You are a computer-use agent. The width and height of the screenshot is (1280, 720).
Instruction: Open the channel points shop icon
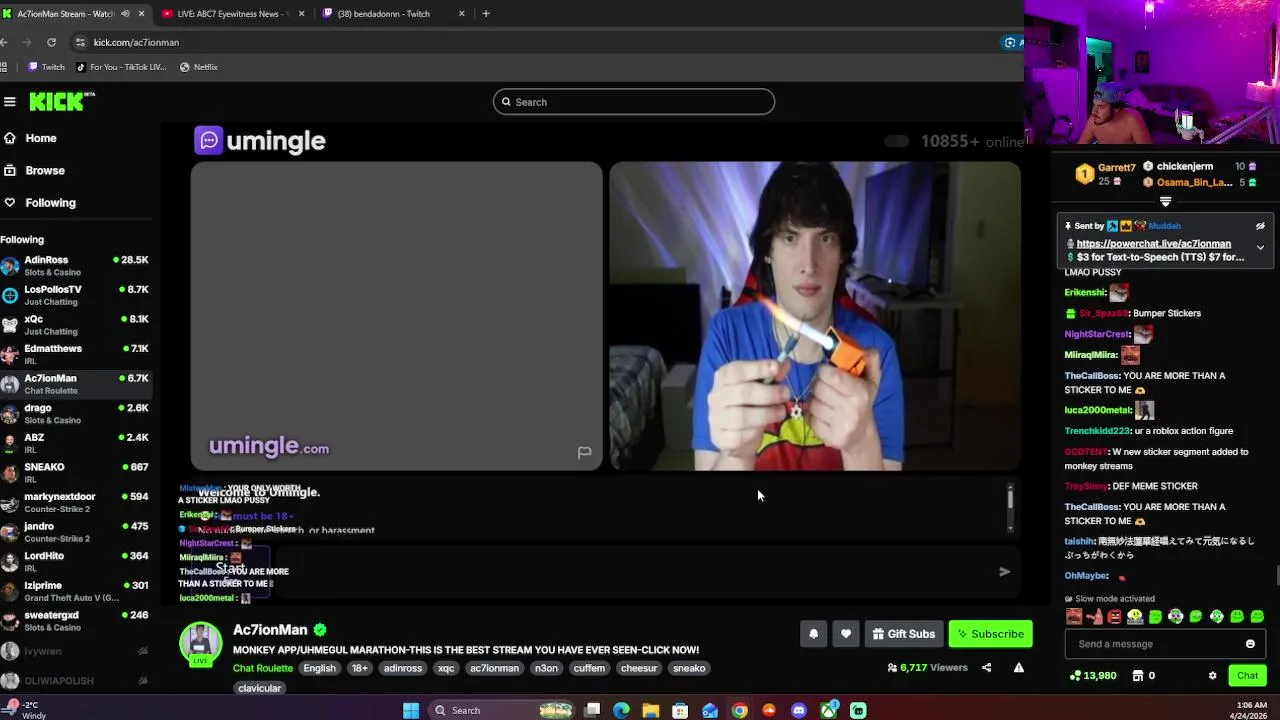pos(1137,675)
